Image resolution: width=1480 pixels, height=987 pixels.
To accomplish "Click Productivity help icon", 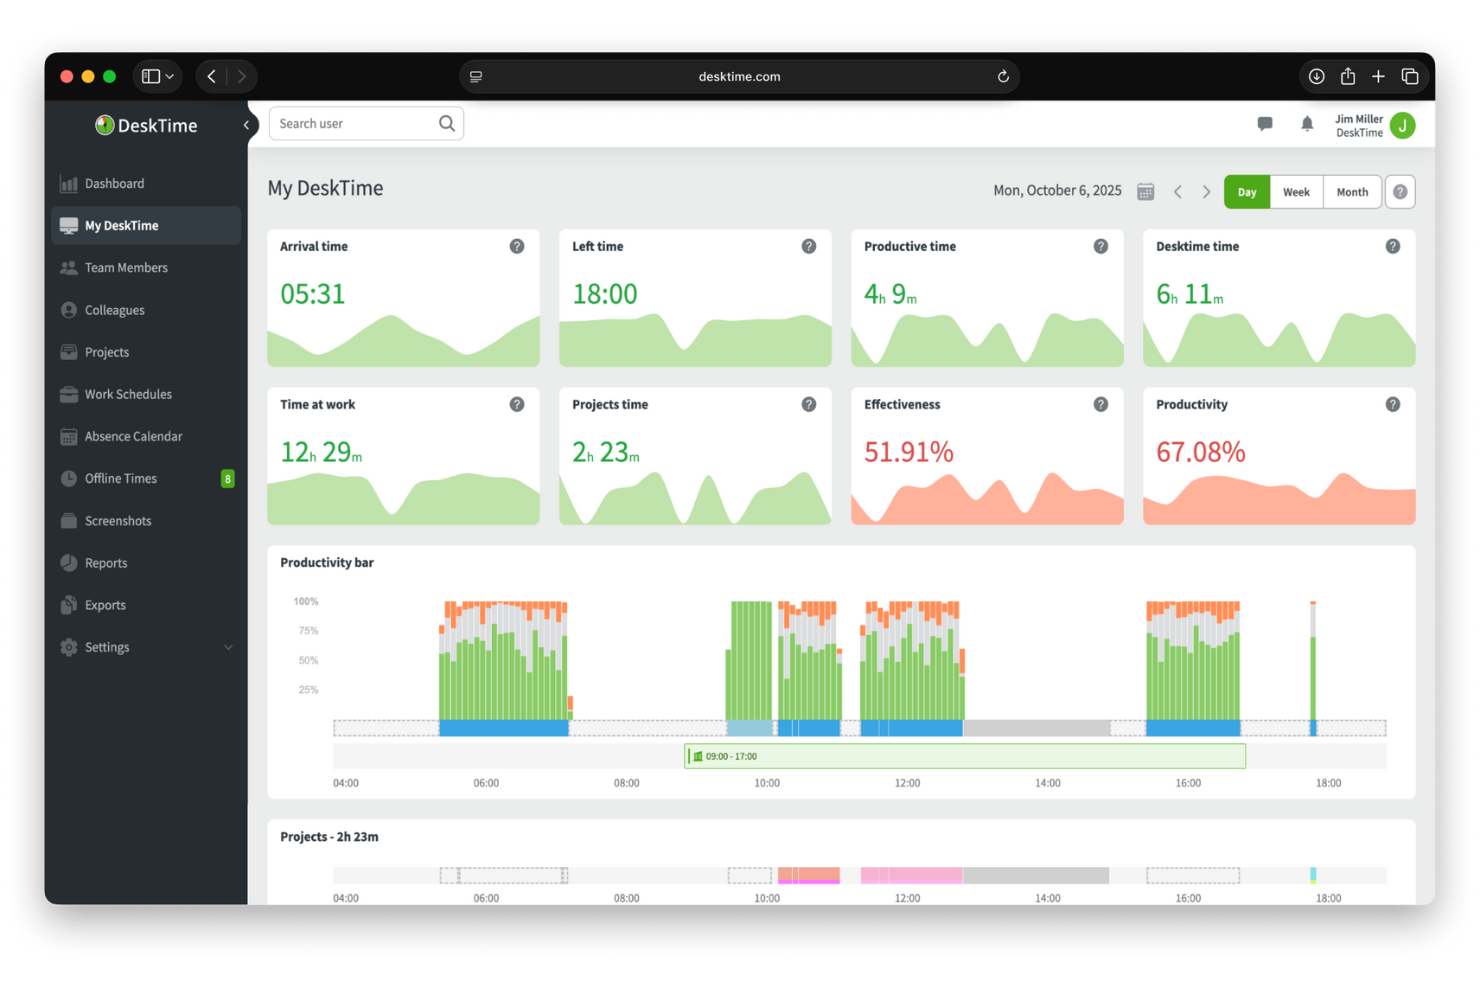I will point(1393,404).
